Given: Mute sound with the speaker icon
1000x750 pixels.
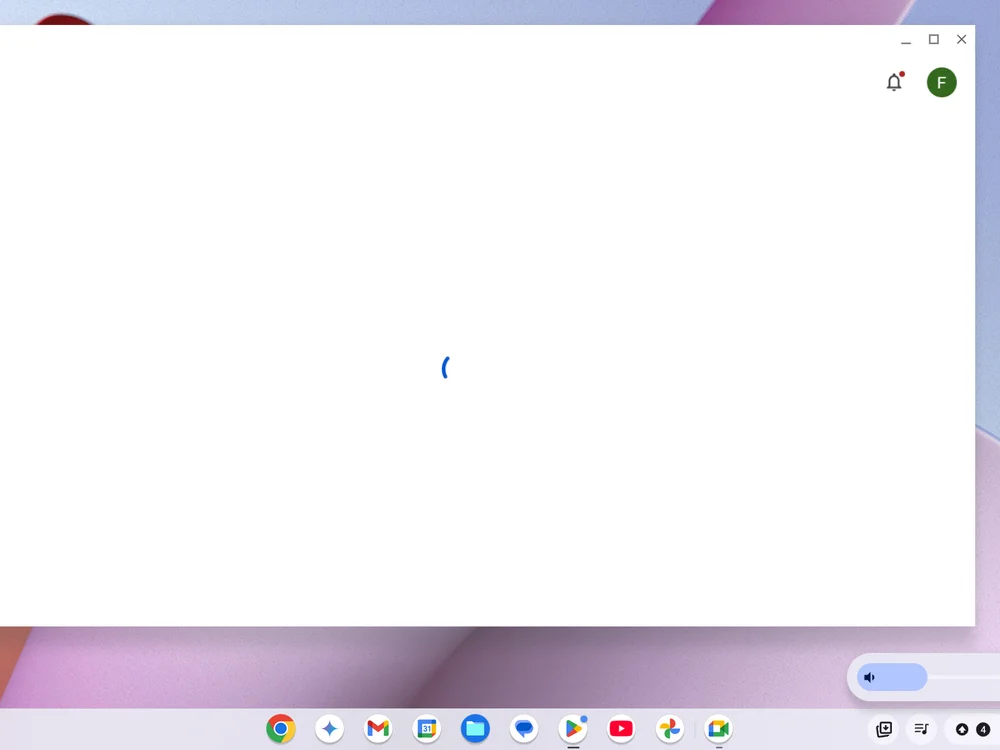Looking at the screenshot, I should tap(869, 677).
